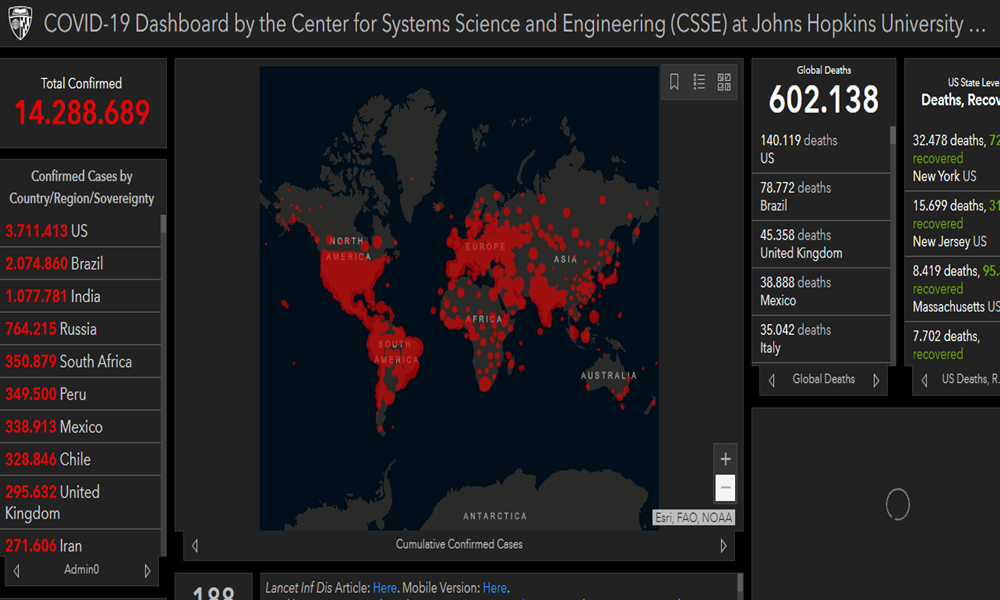Go to previous map view arrow
Viewport: 1000px width, 600px height.
(195, 546)
